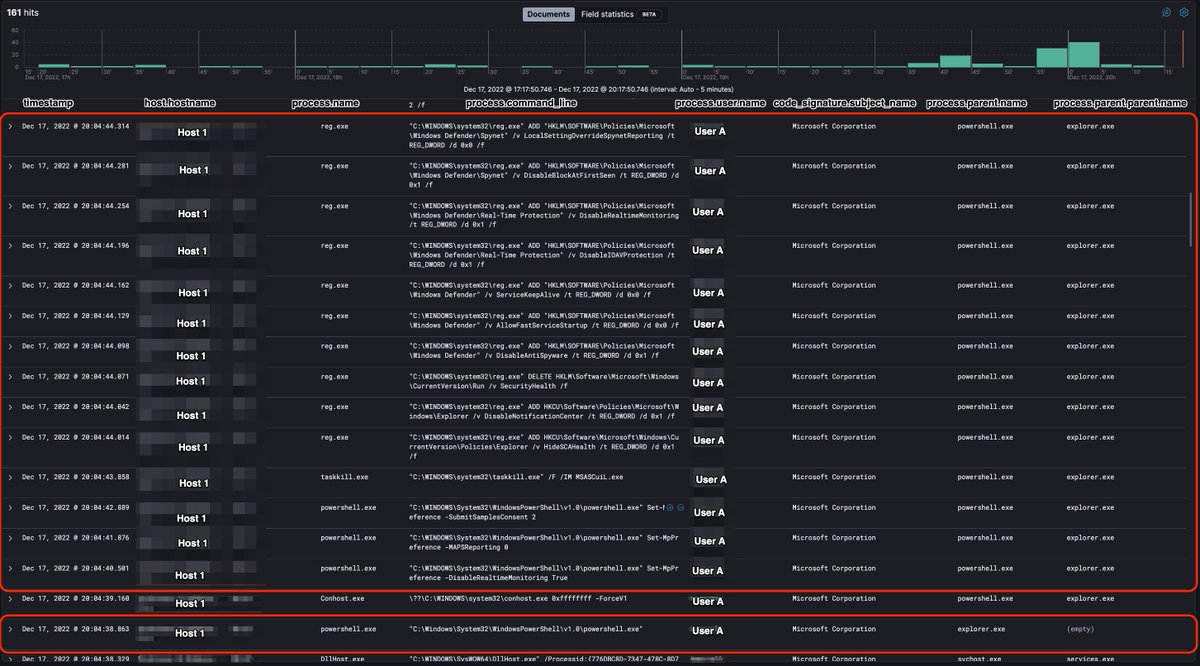Image resolution: width=1200 pixels, height=666 pixels.
Task: Expand the document at 20:04:44.314
Action: (x=10, y=126)
